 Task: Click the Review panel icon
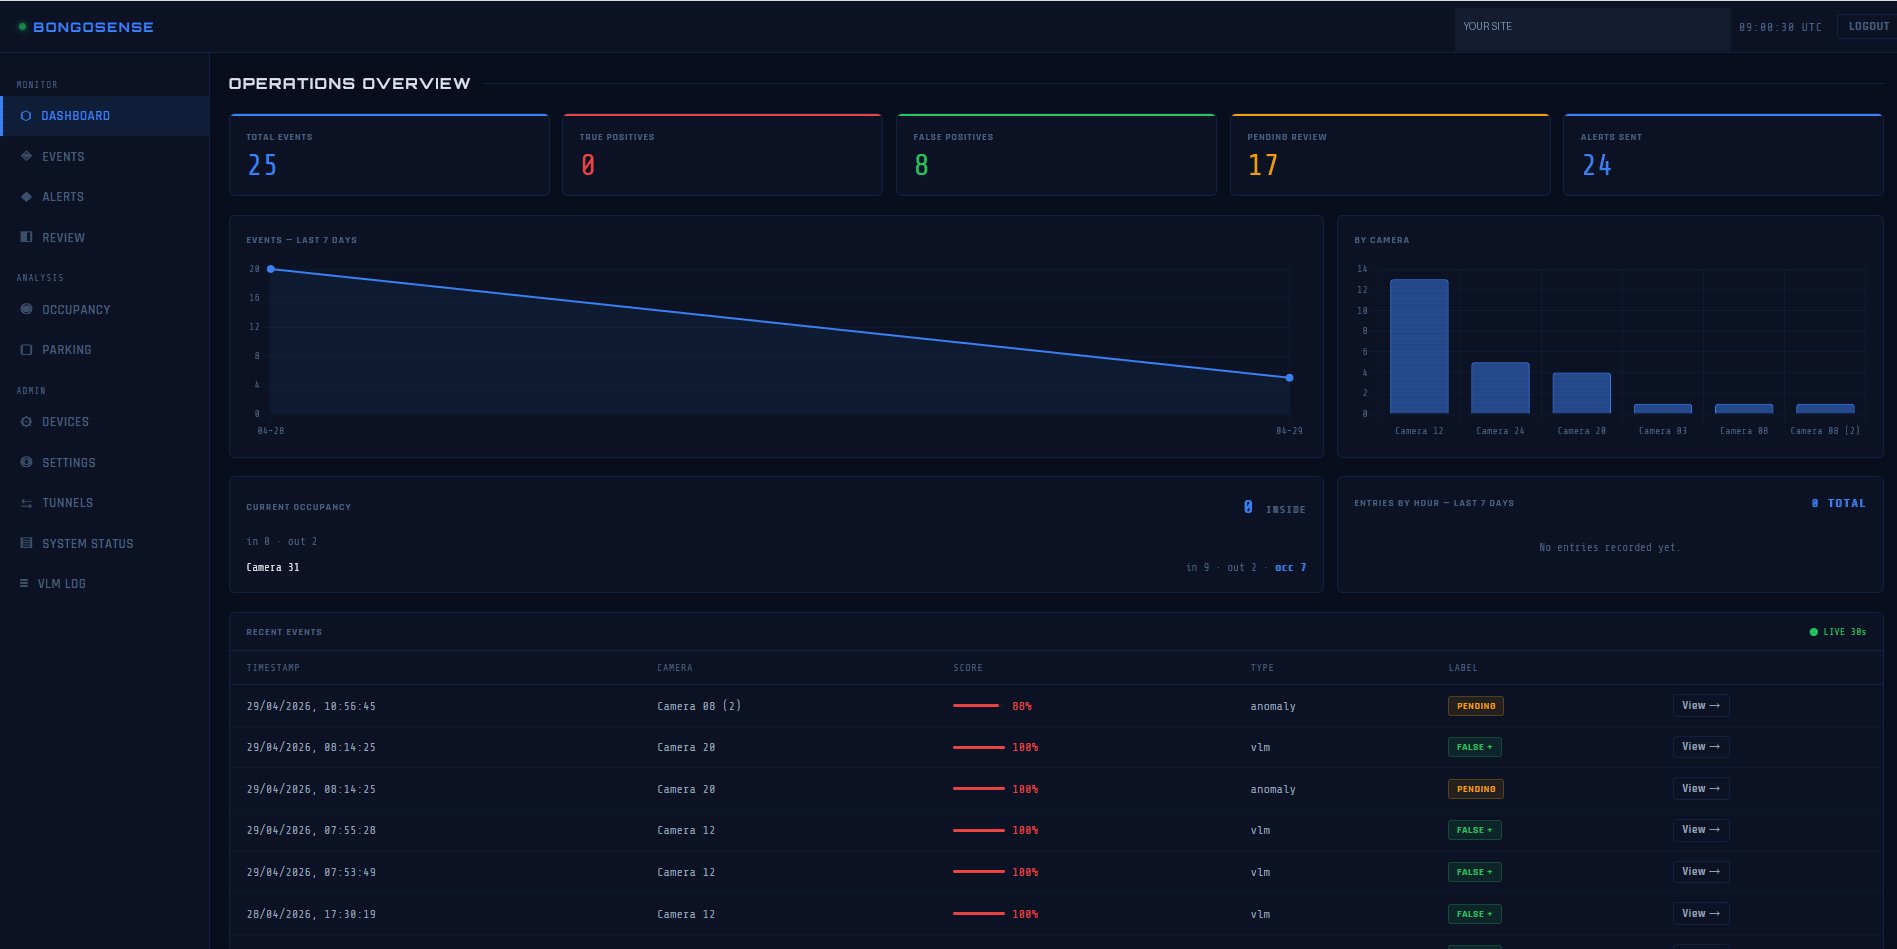[x=26, y=237]
